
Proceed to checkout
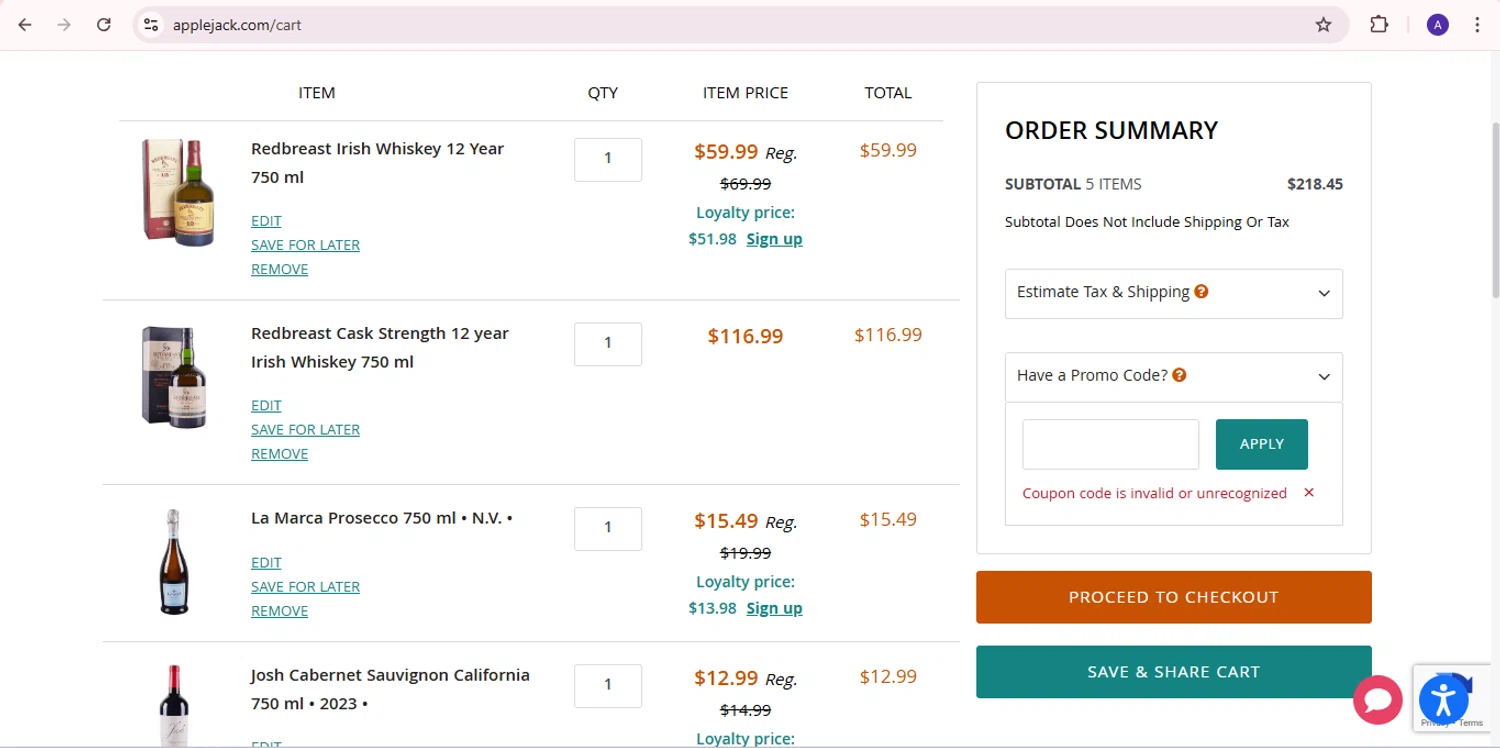[1173, 597]
